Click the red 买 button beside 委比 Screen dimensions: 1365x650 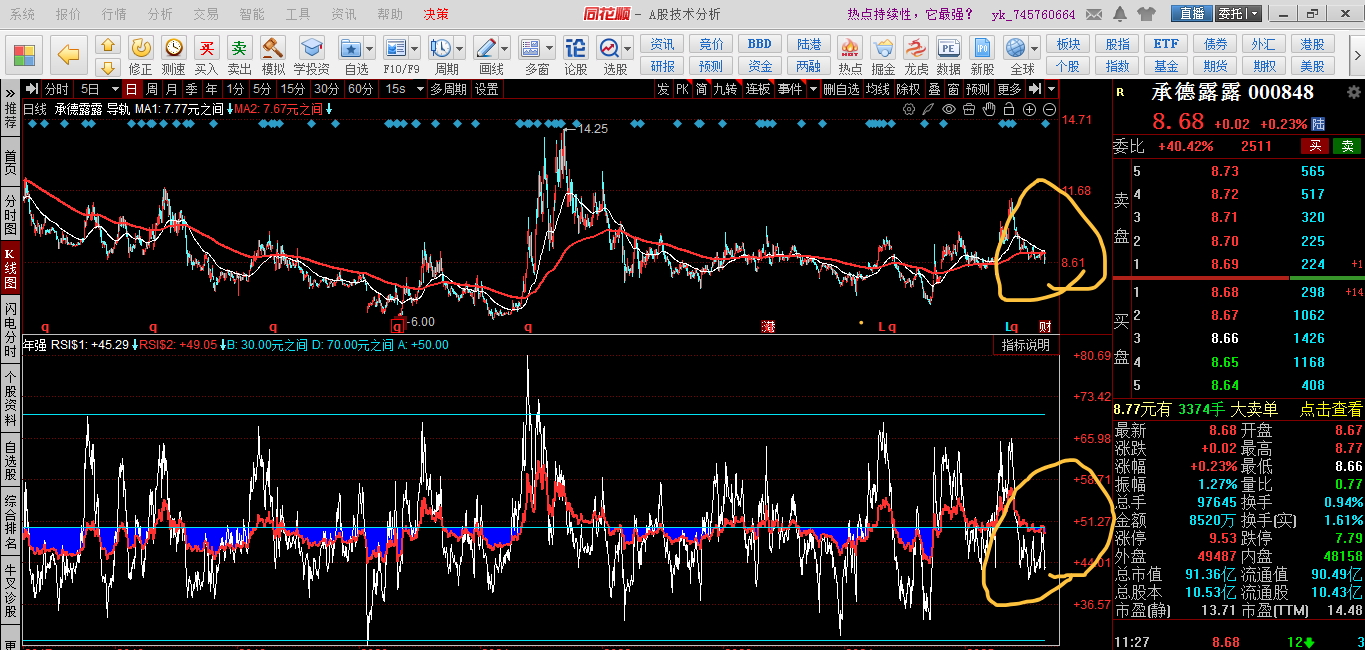coord(1317,146)
